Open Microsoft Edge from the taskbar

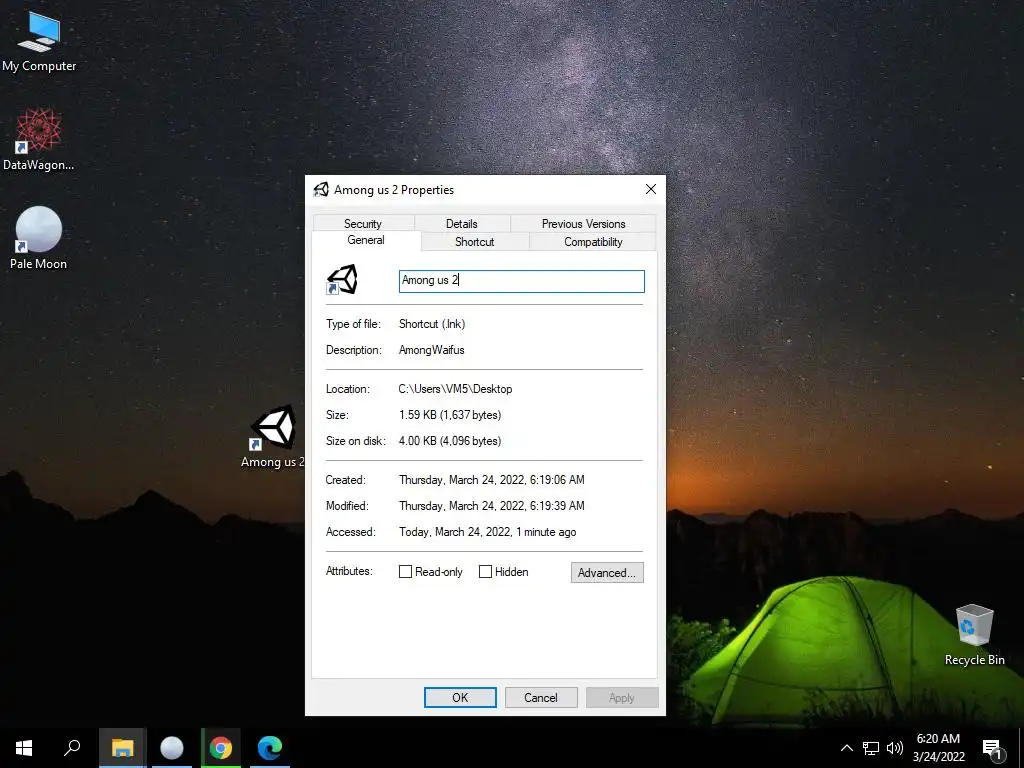(270, 748)
